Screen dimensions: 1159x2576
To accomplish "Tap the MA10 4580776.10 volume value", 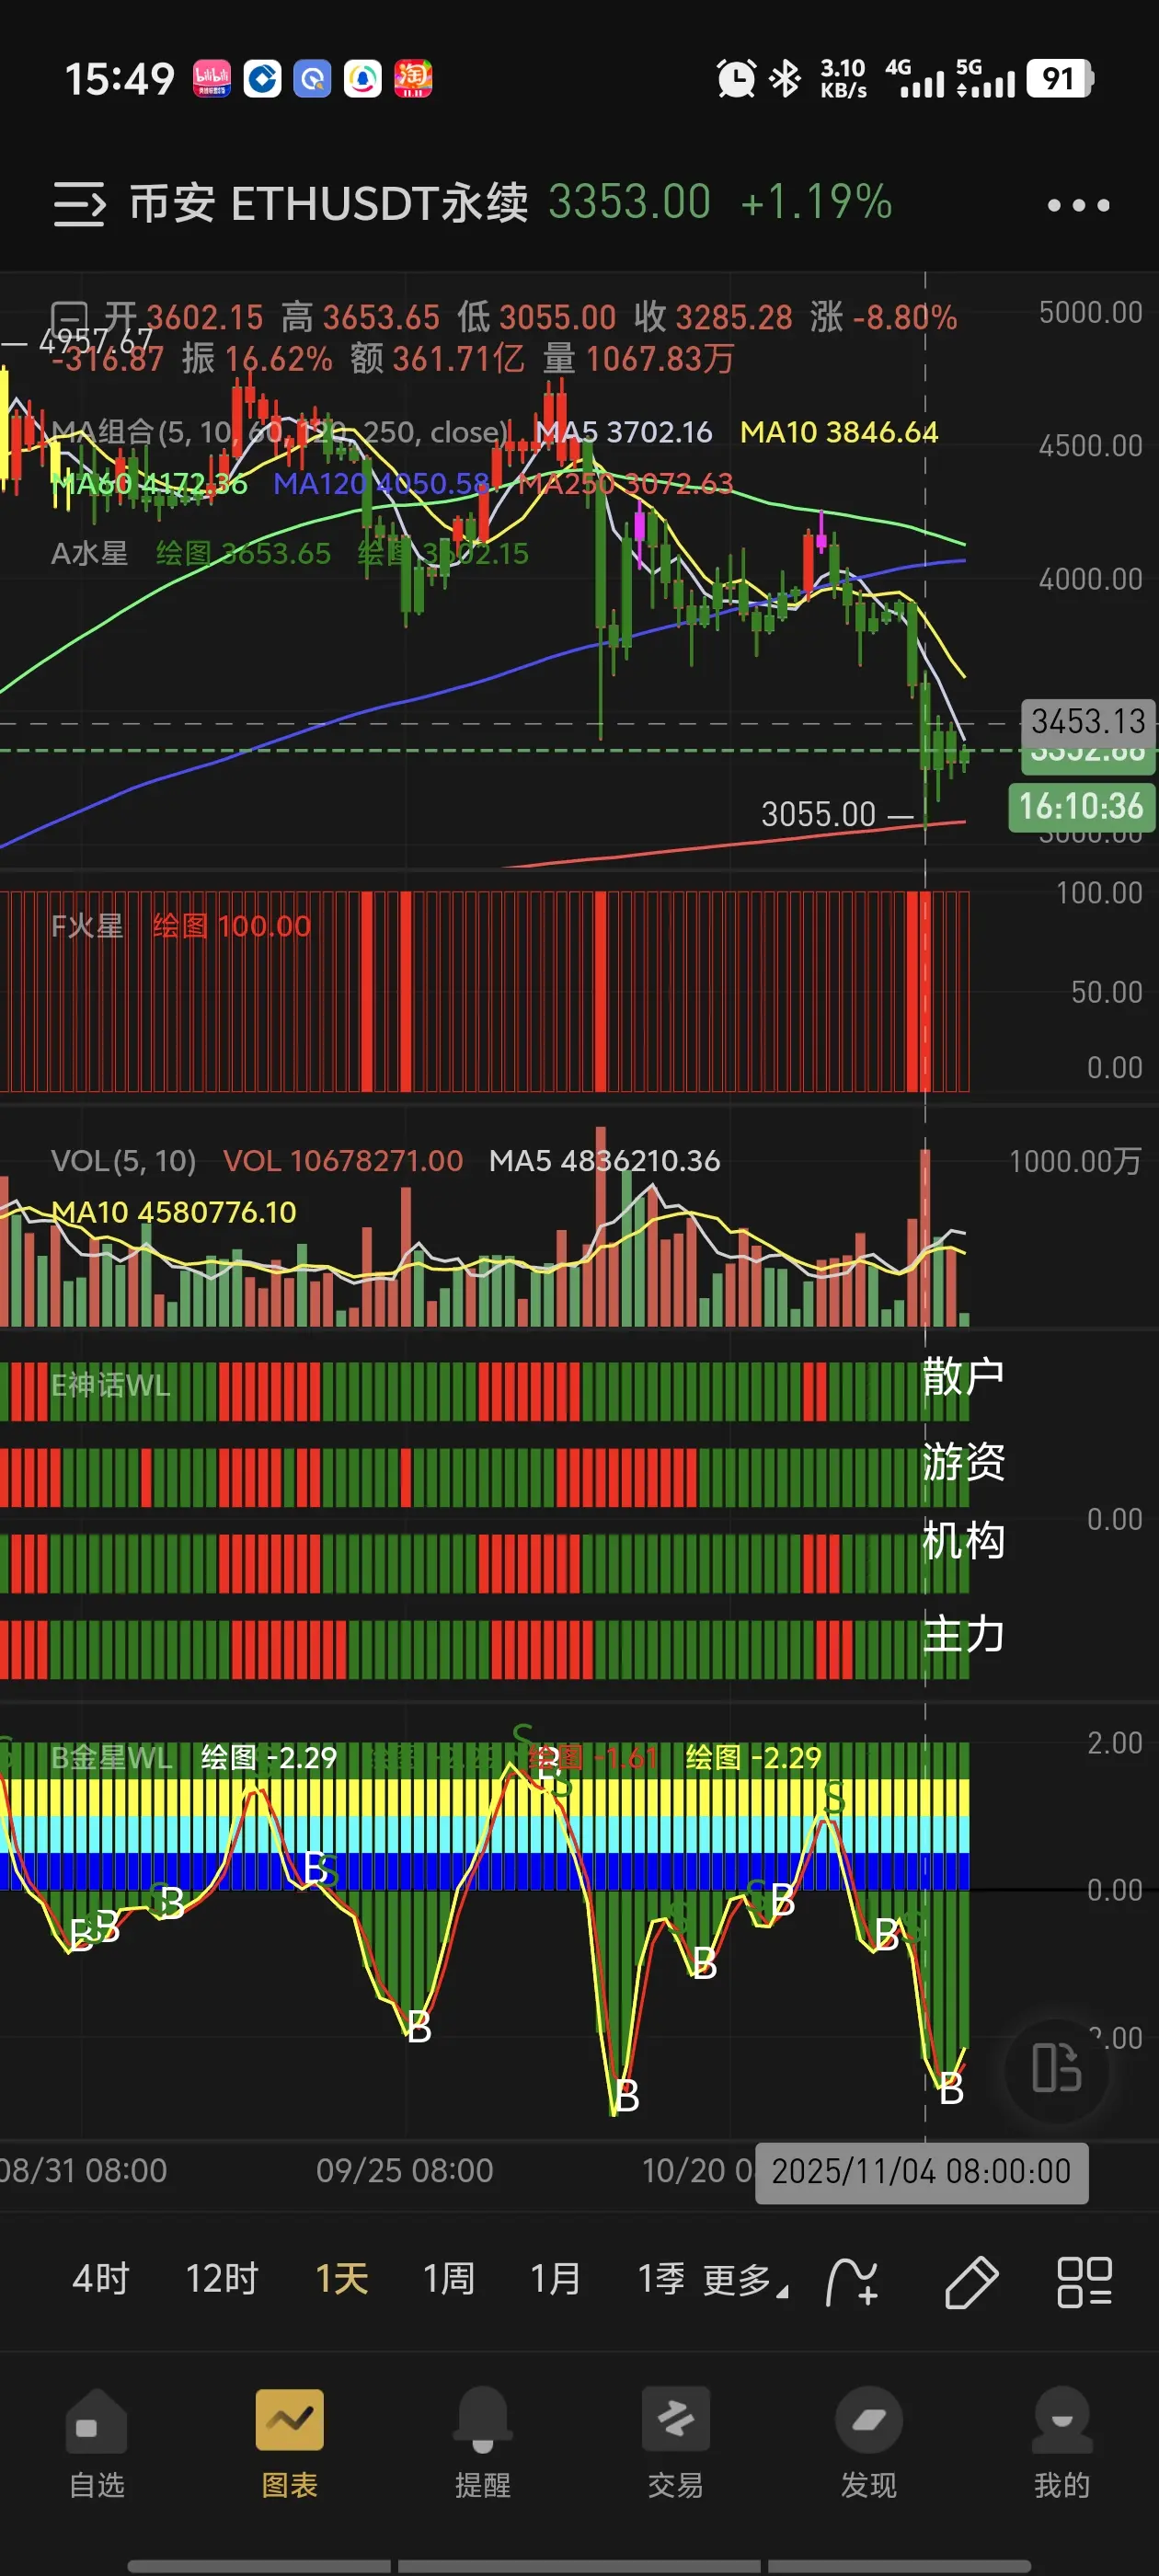I will click(174, 1213).
